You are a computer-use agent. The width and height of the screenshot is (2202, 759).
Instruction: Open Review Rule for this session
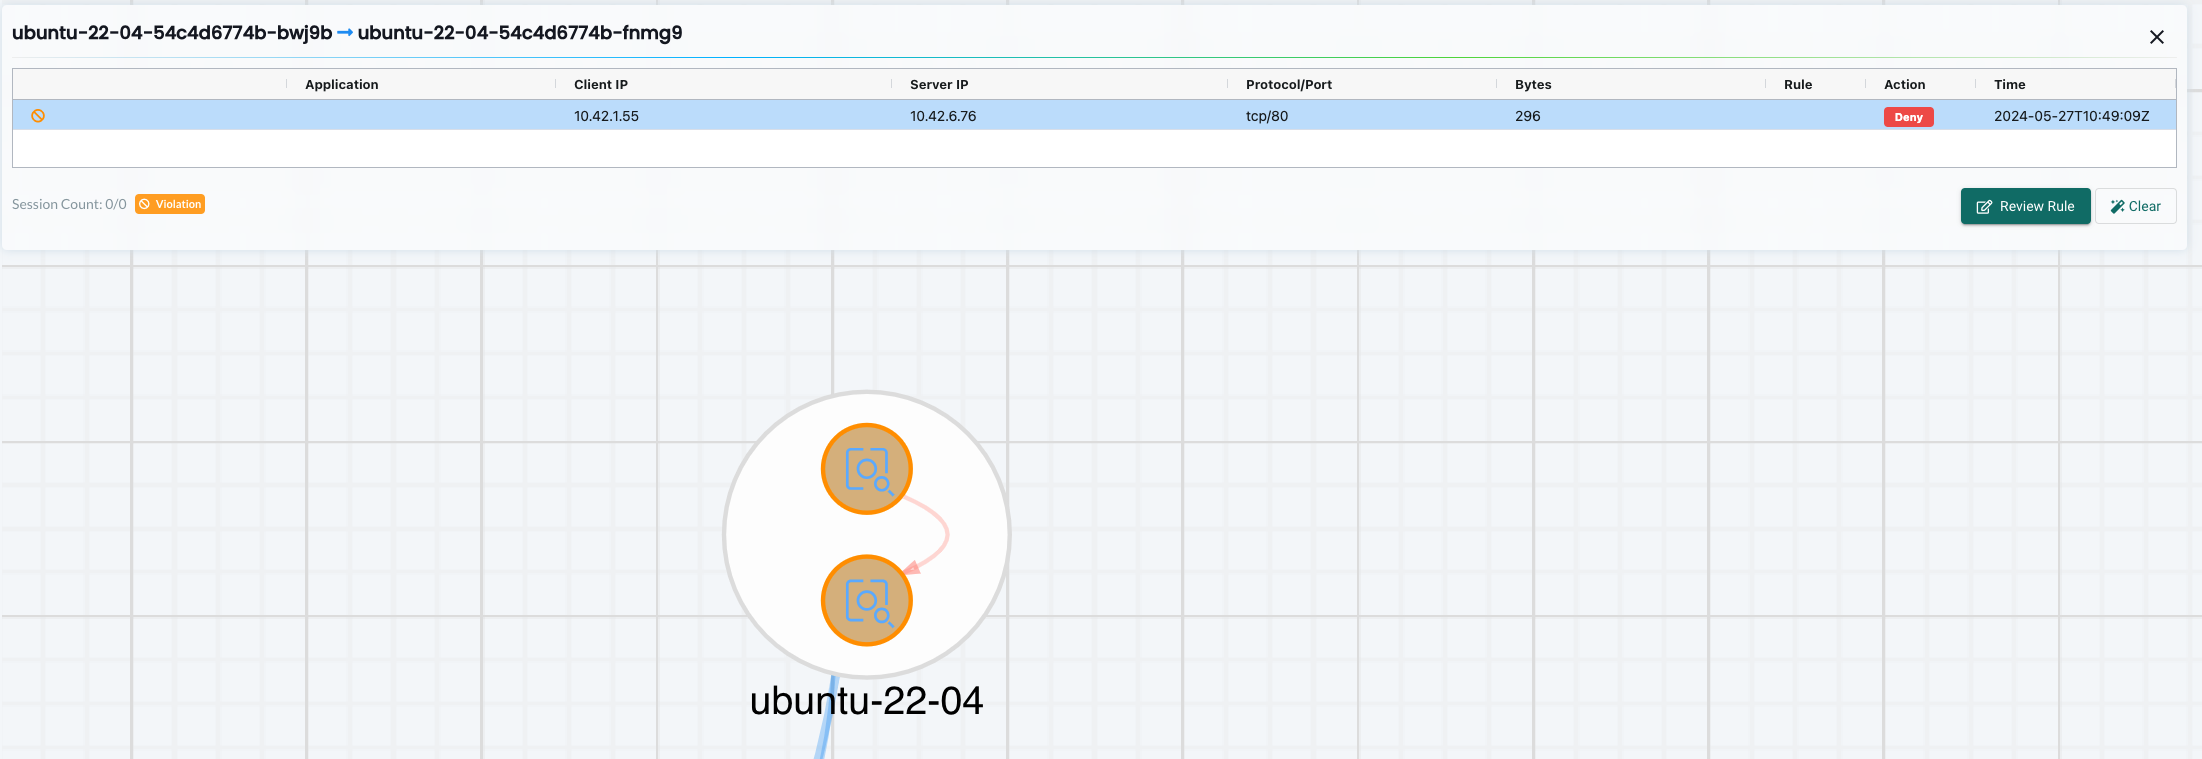tap(2025, 206)
